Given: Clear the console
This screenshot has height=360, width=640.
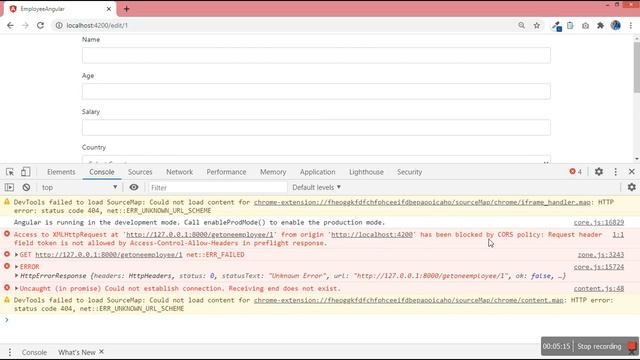Looking at the screenshot, I should coord(26,187).
